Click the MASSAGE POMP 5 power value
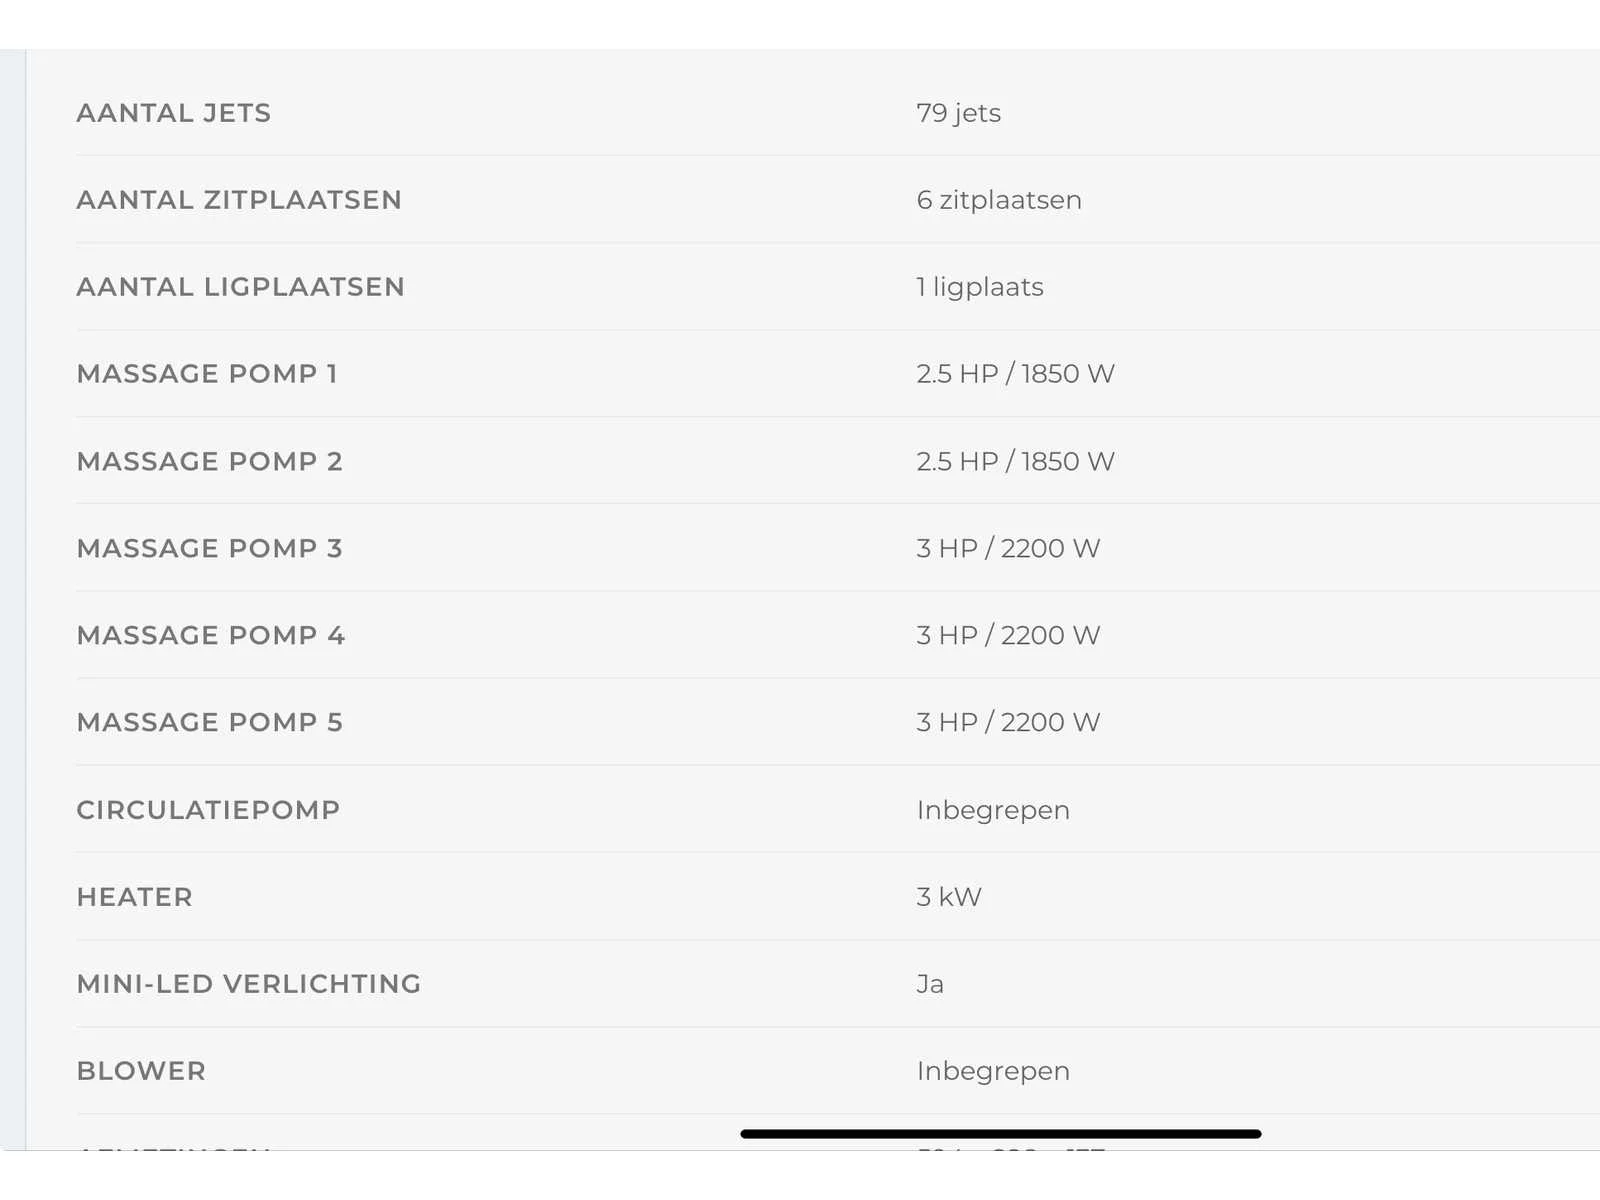 point(1008,722)
